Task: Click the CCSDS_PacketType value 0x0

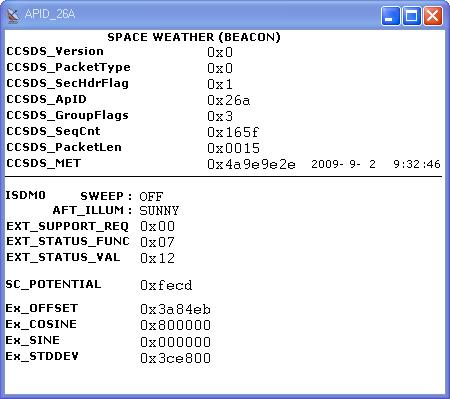Action: click(220, 68)
